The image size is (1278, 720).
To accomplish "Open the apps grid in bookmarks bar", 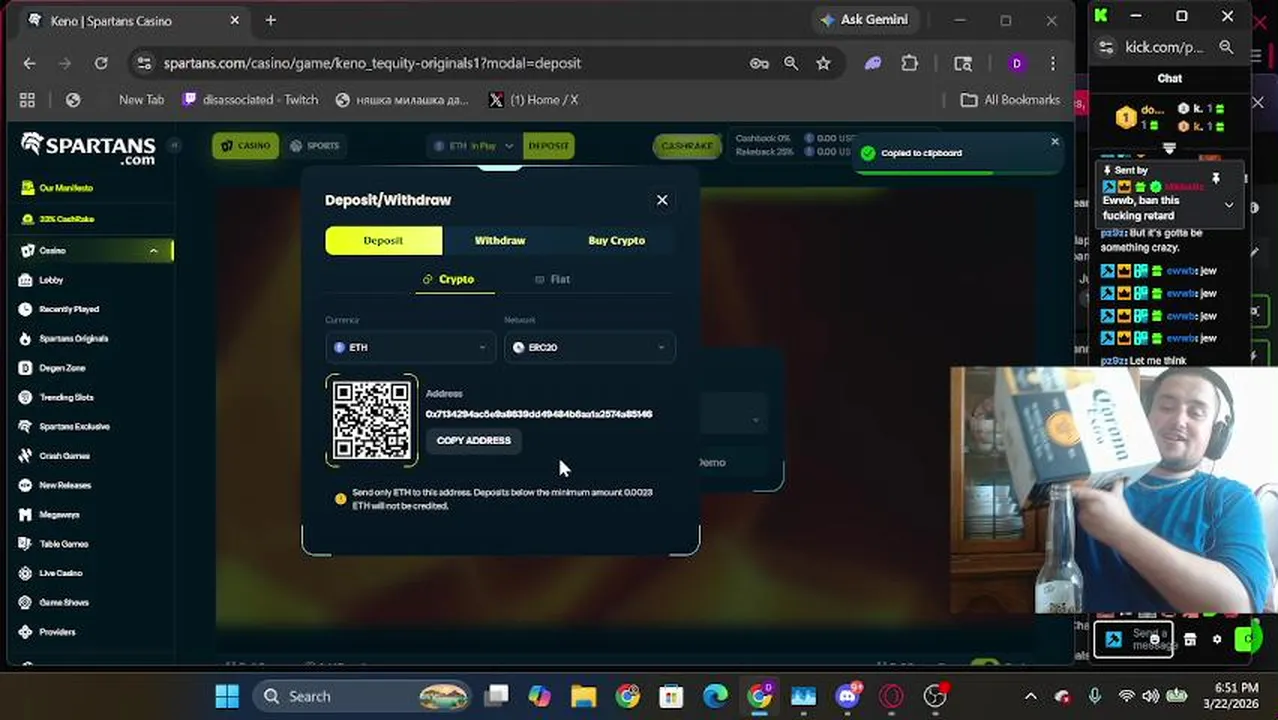I will click(x=27, y=100).
